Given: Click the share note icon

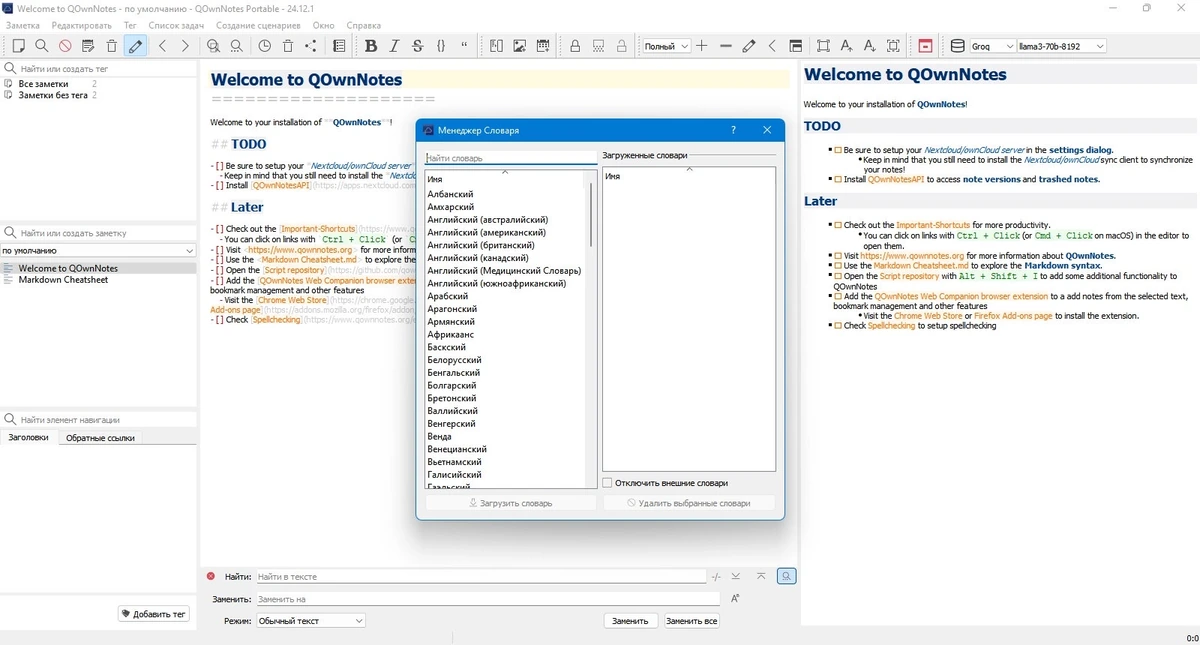Looking at the screenshot, I should point(311,46).
